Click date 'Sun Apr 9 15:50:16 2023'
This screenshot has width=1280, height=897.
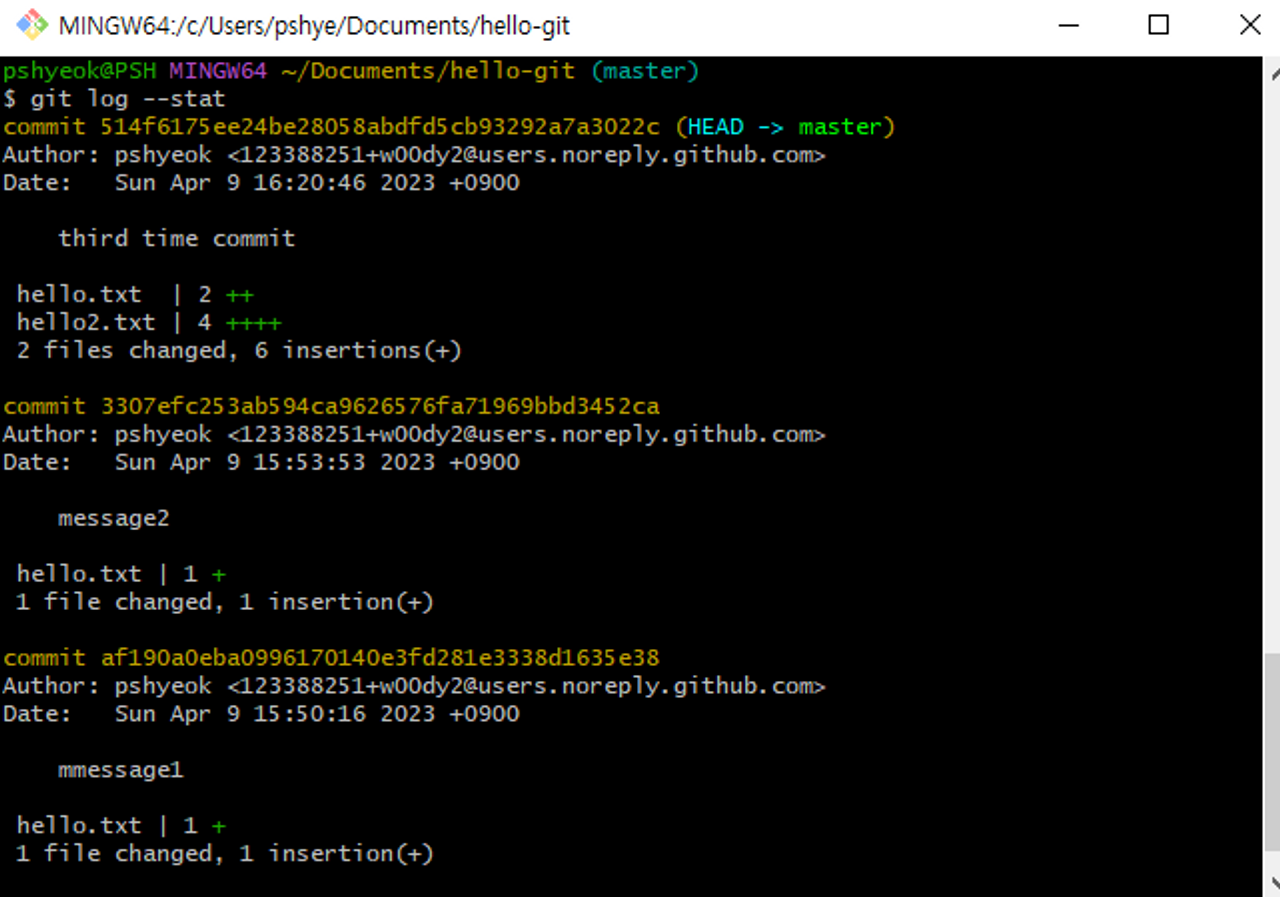tap(275, 714)
